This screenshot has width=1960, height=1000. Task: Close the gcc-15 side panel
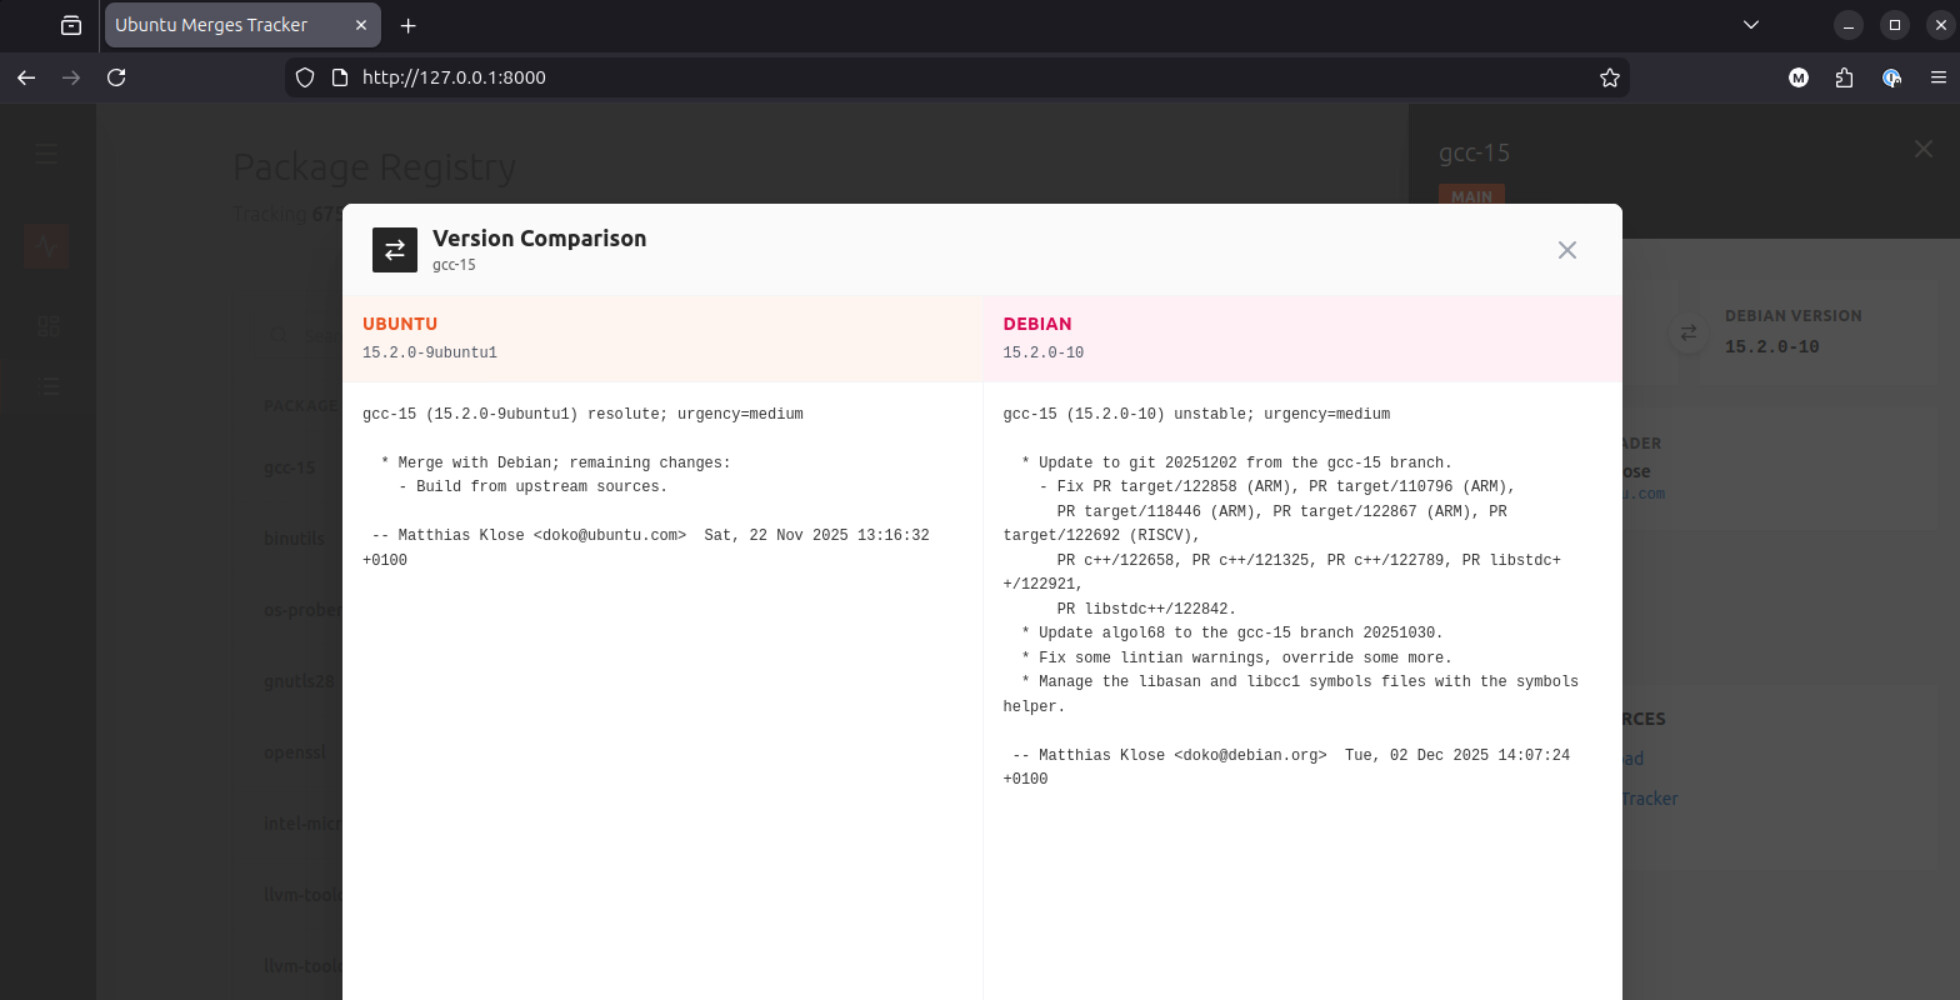pyautogui.click(x=1922, y=150)
